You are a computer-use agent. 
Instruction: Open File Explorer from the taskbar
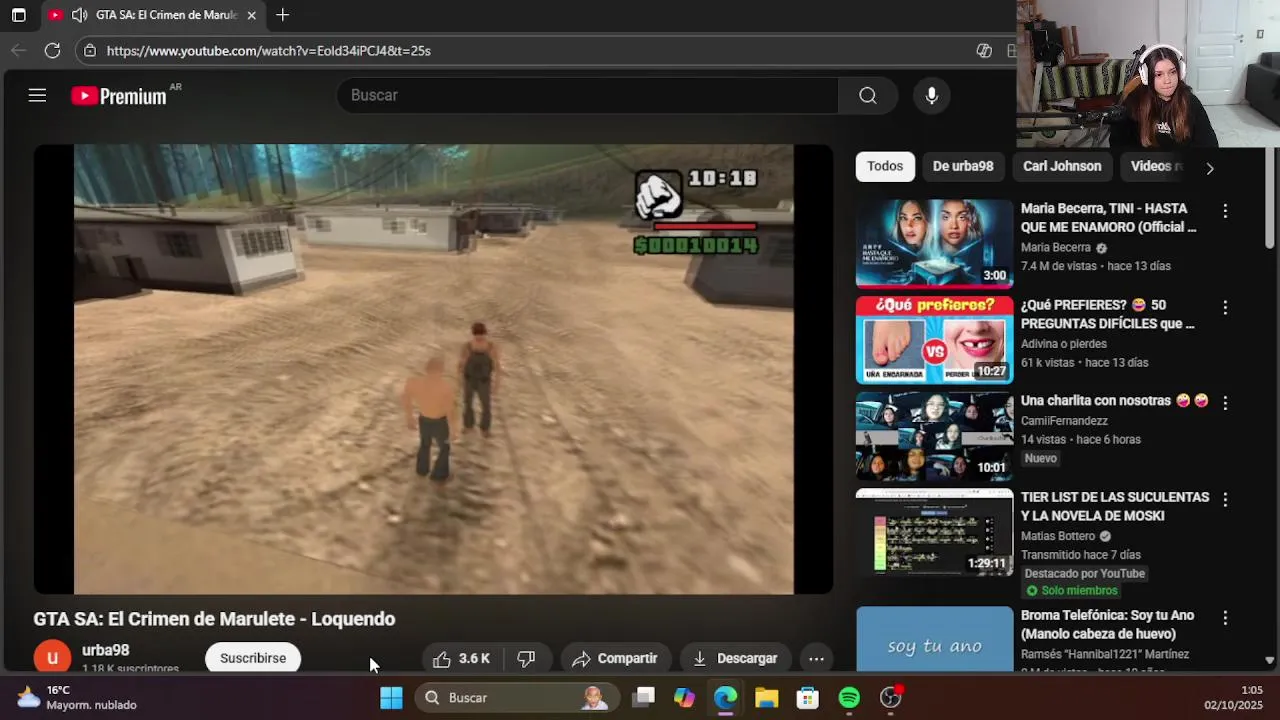pyautogui.click(x=767, y=698)
